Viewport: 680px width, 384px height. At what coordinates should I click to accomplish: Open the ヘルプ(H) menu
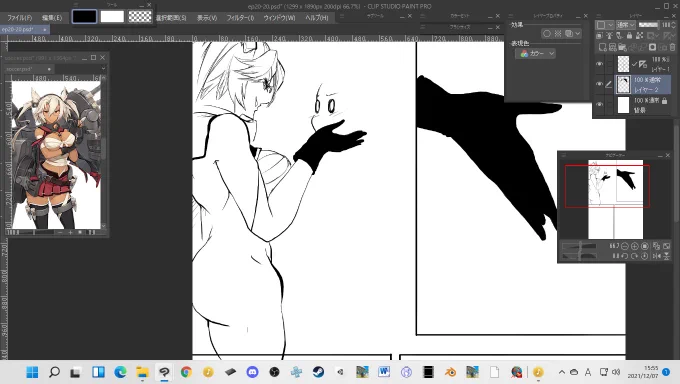tap(317, 18)
